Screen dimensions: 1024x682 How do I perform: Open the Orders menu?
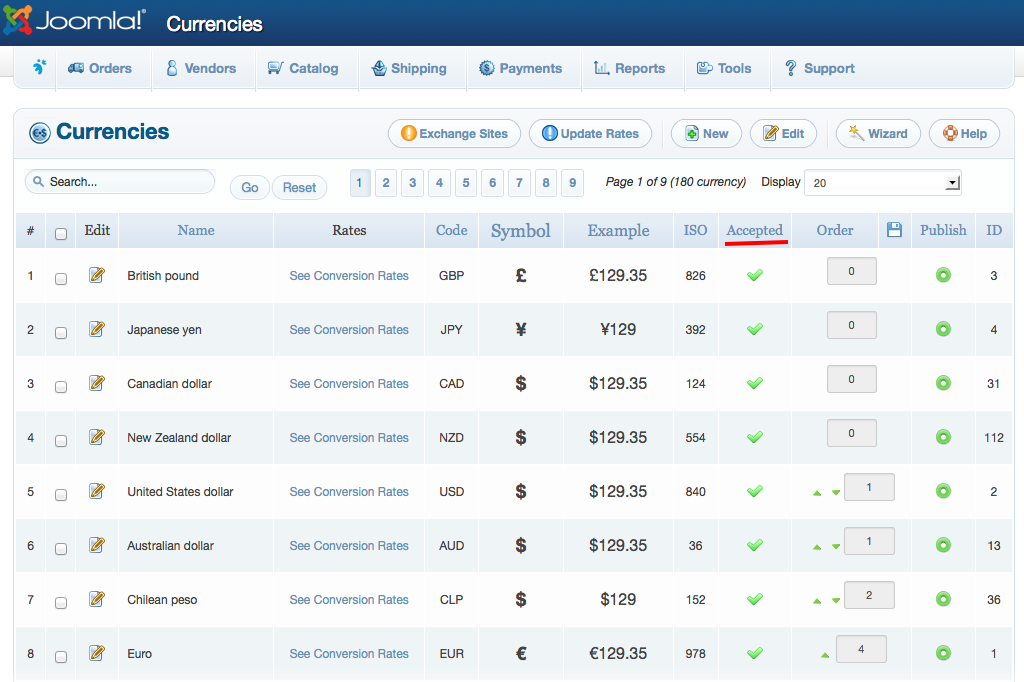[100, 68]
